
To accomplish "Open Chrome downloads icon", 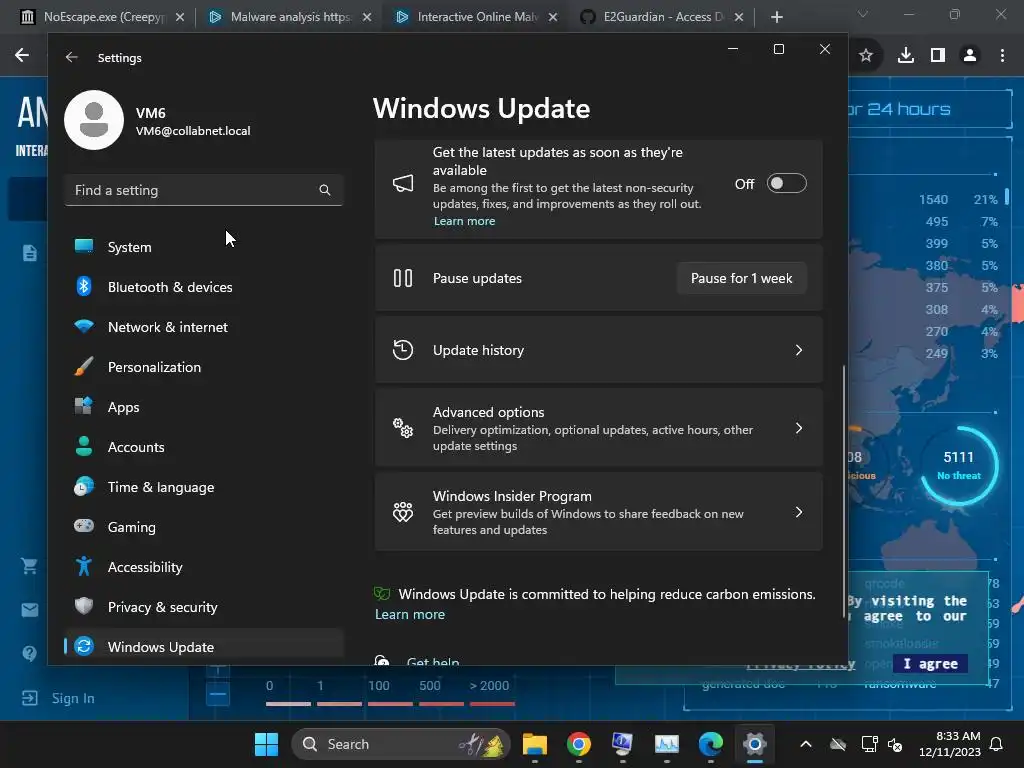I will 906,56.
